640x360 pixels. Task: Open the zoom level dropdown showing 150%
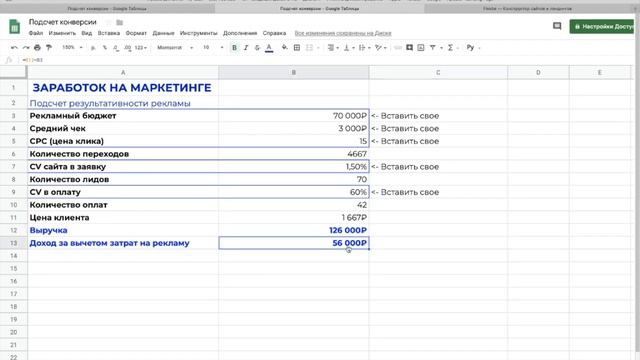coord(72,48)
